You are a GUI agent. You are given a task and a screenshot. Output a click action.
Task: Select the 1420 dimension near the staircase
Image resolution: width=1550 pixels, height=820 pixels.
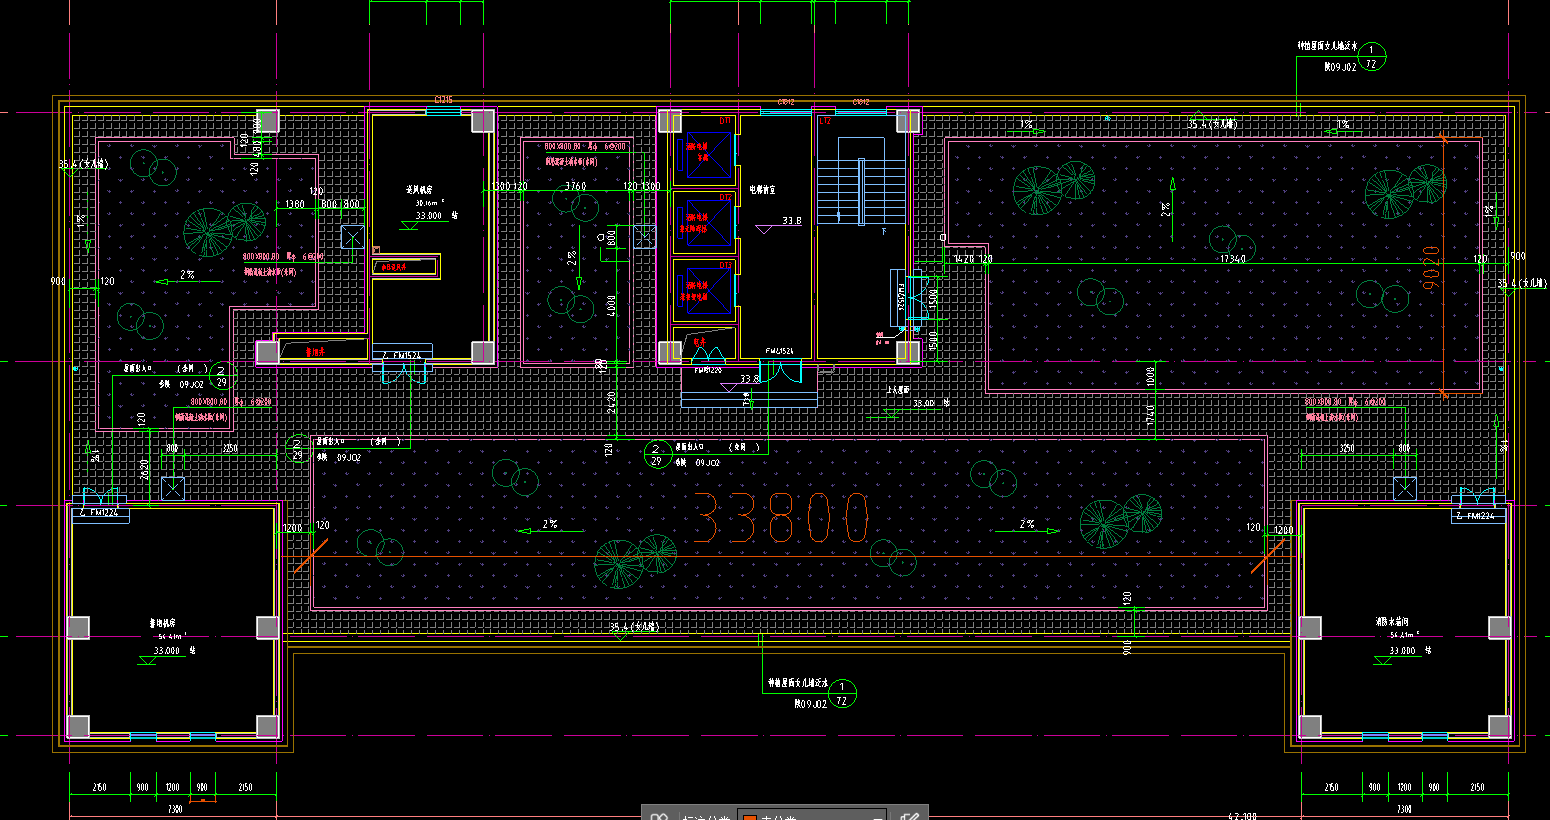[x=964, y=259]
